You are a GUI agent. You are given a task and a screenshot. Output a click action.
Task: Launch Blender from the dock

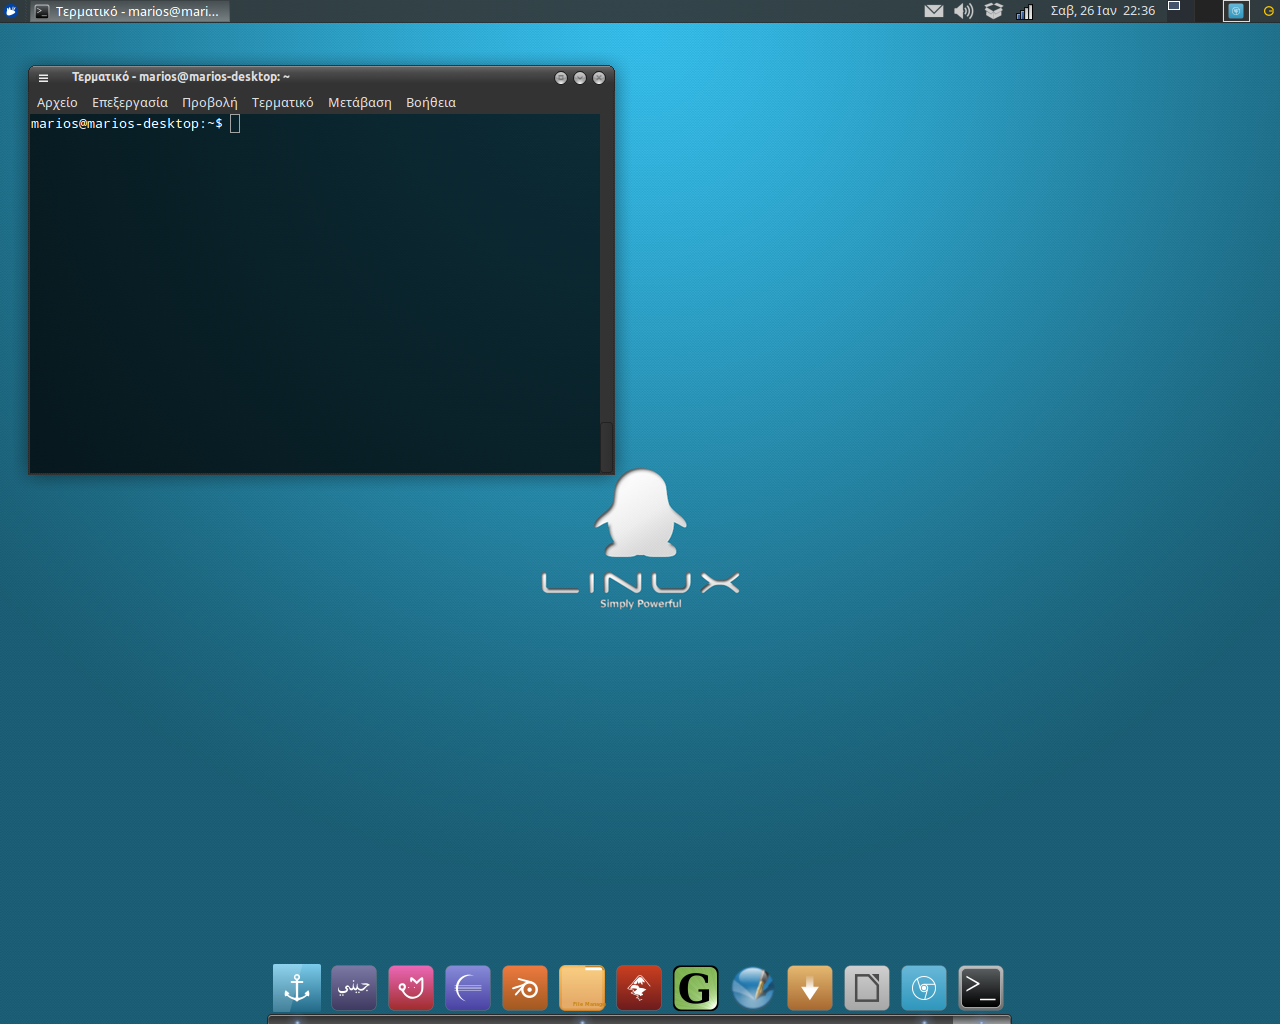525,988
